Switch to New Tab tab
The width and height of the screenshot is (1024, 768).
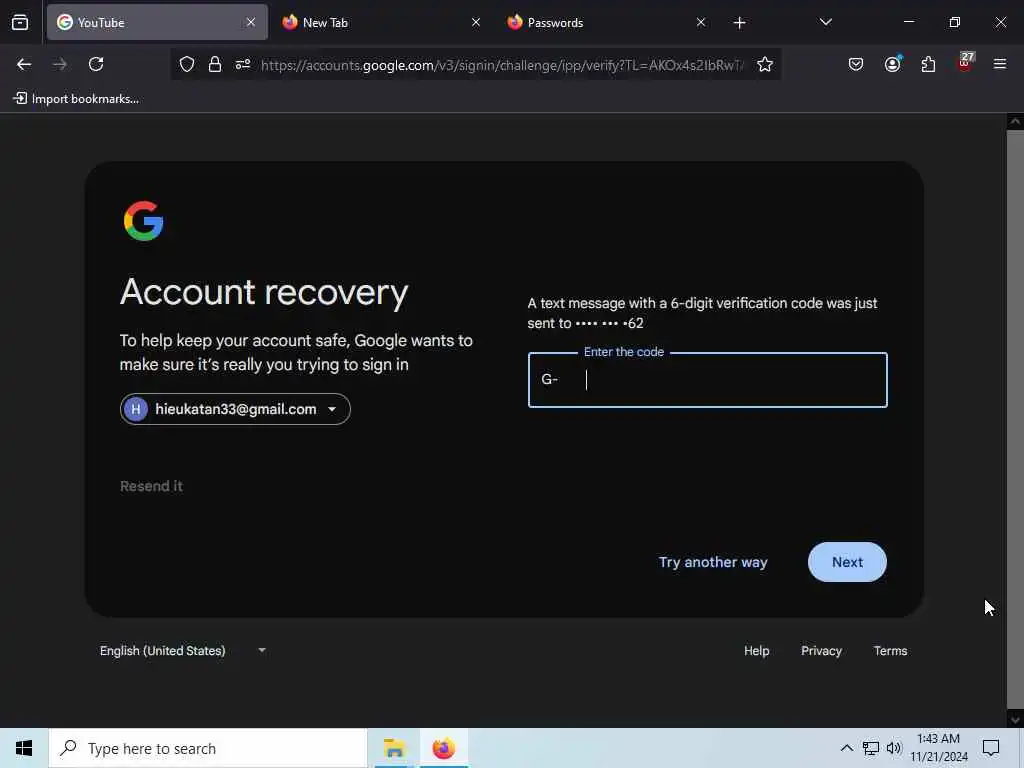tap(380, 23)
